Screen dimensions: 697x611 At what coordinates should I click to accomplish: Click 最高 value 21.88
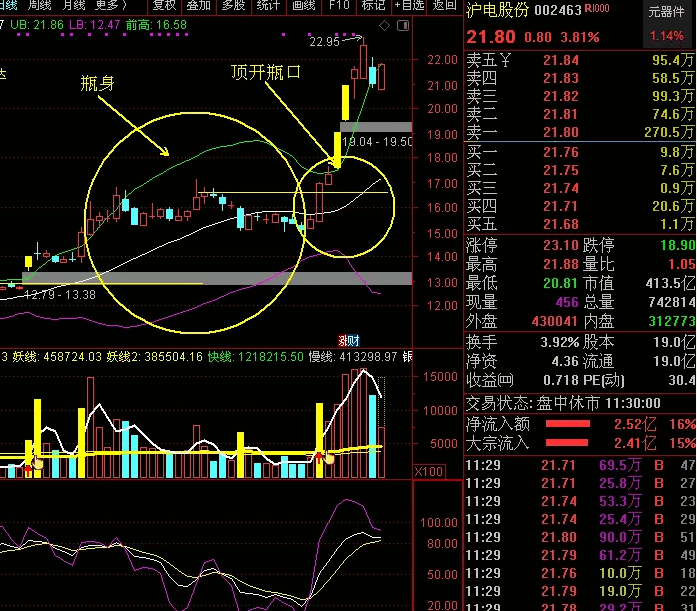coord(561,264)
